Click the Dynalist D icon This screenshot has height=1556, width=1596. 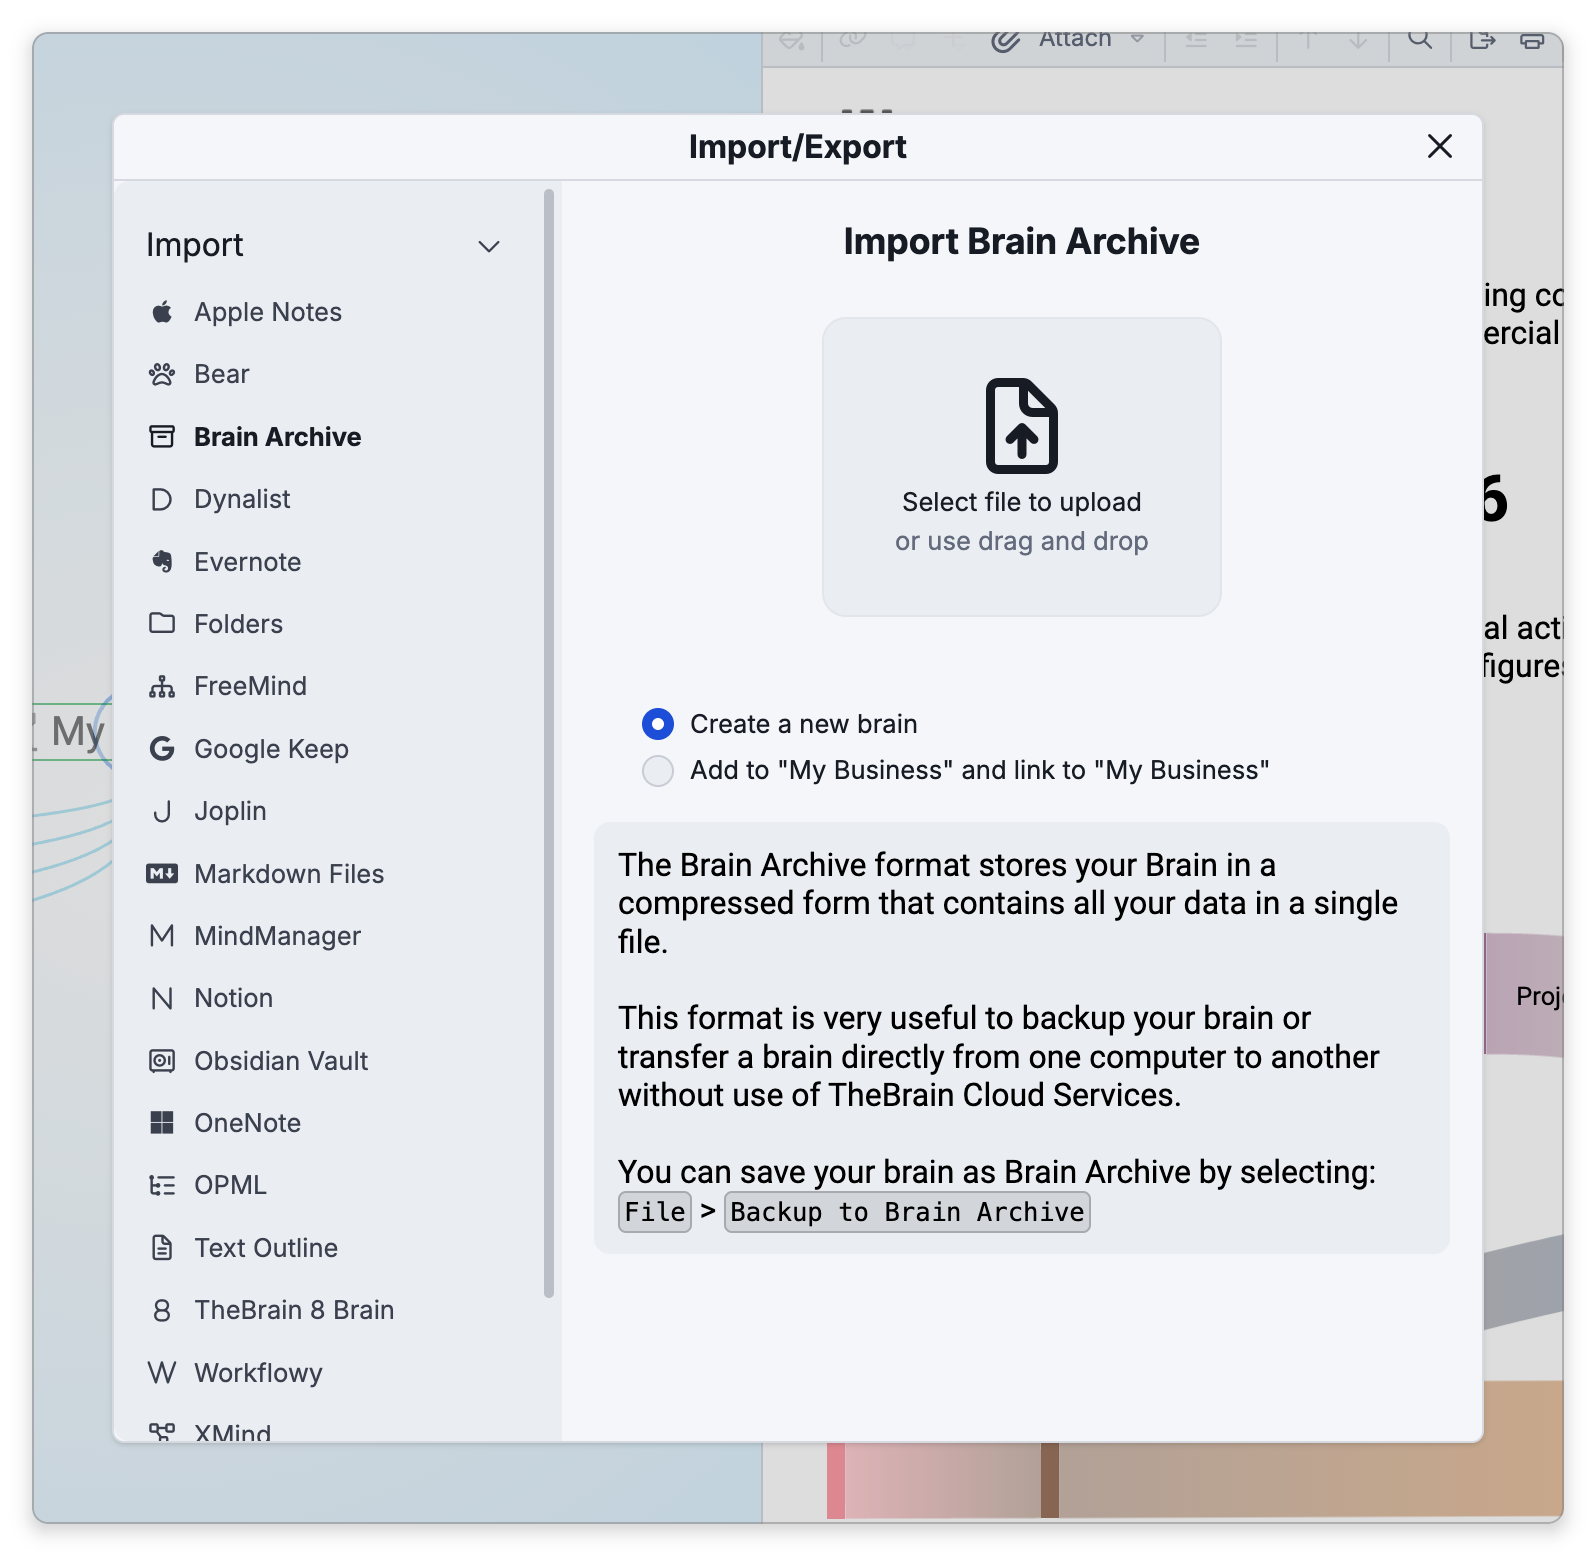click(x=162, y=499)
